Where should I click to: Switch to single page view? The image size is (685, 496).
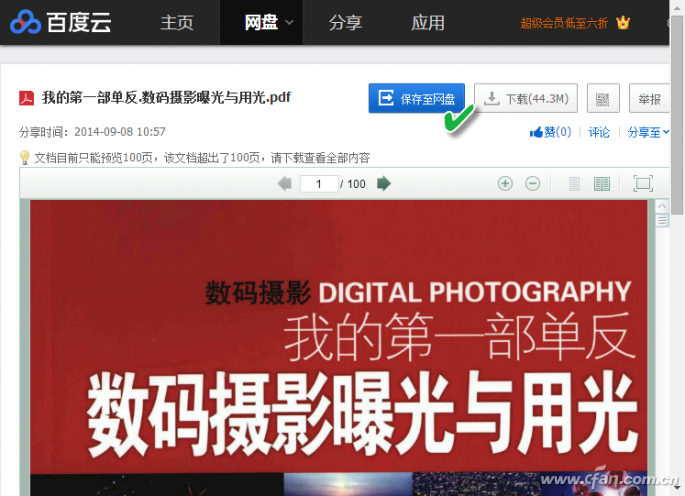[x=574, y=184]
